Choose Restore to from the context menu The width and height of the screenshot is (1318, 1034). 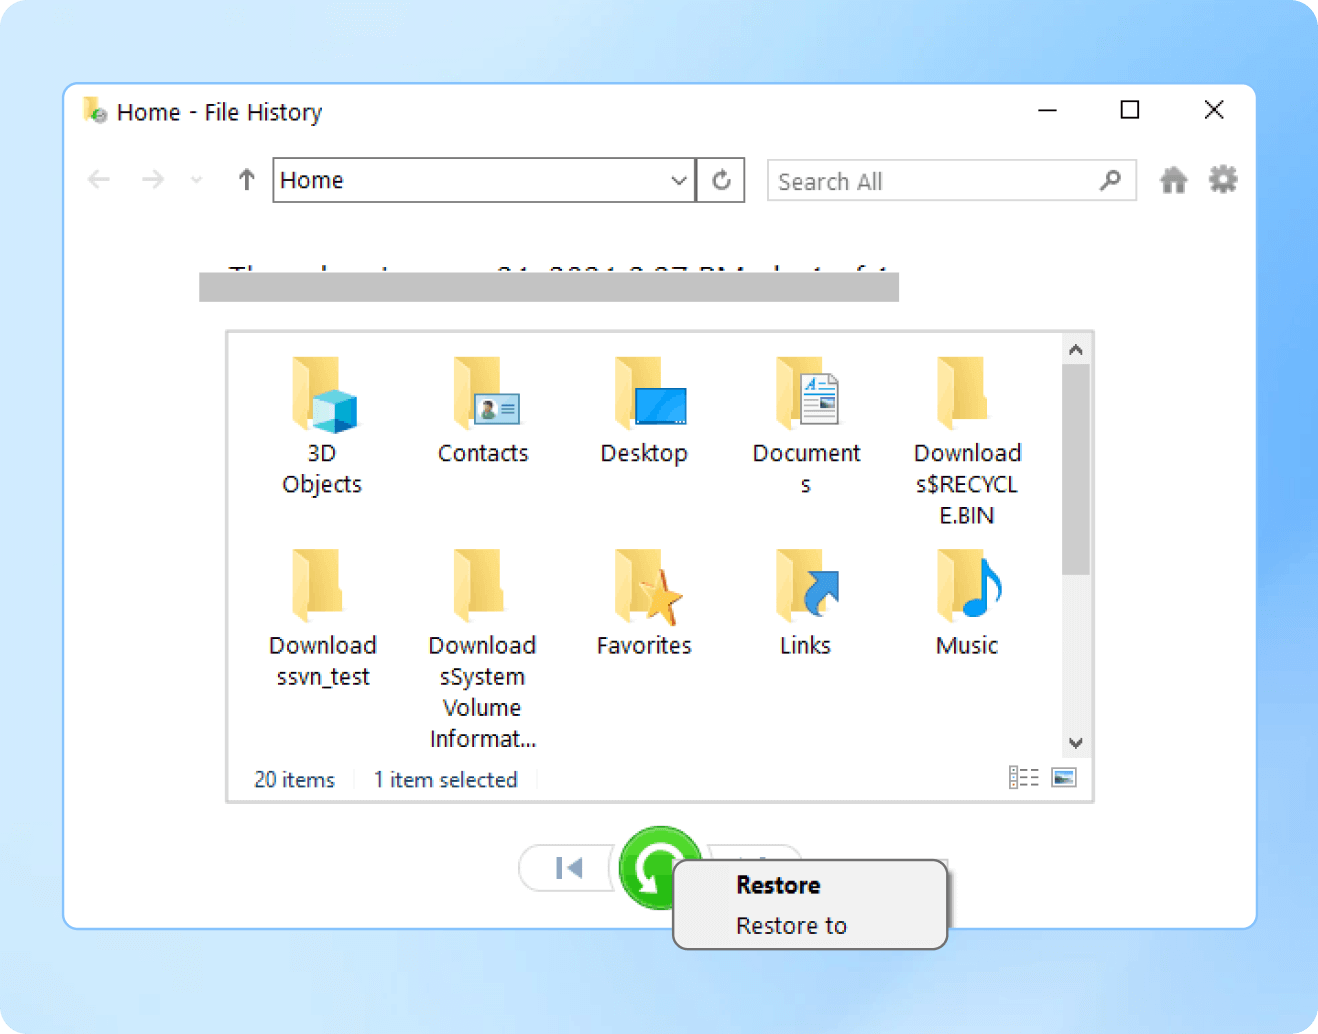tap(791, 926)
